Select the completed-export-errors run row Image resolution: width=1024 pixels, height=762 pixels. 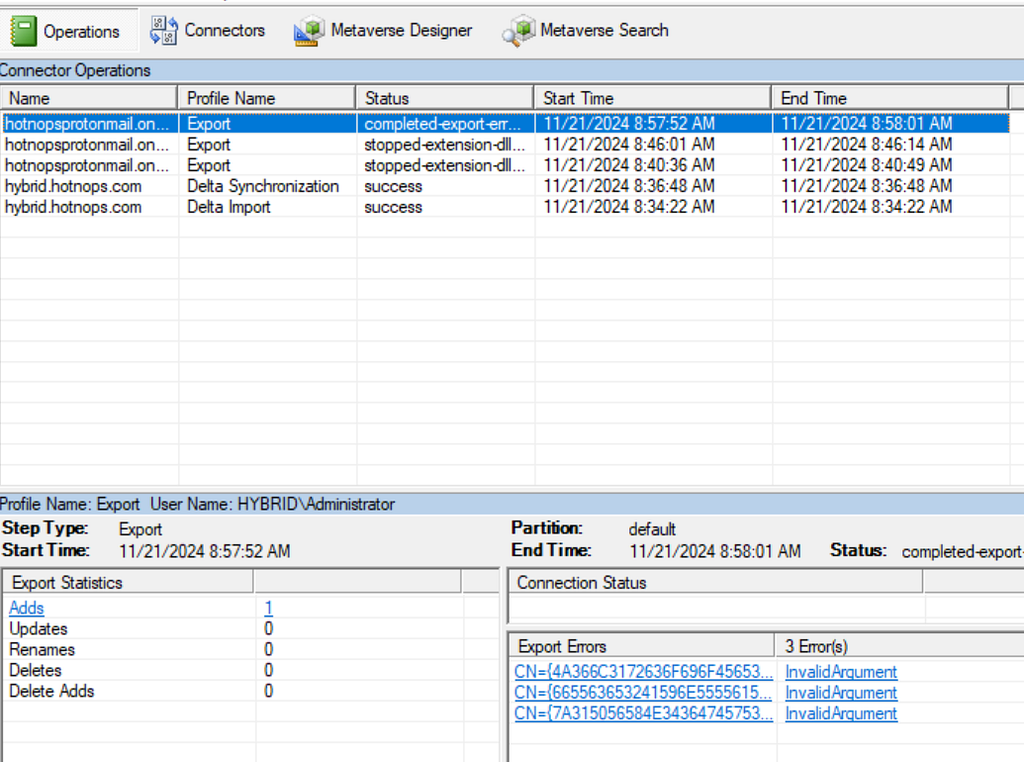(442, 124)
